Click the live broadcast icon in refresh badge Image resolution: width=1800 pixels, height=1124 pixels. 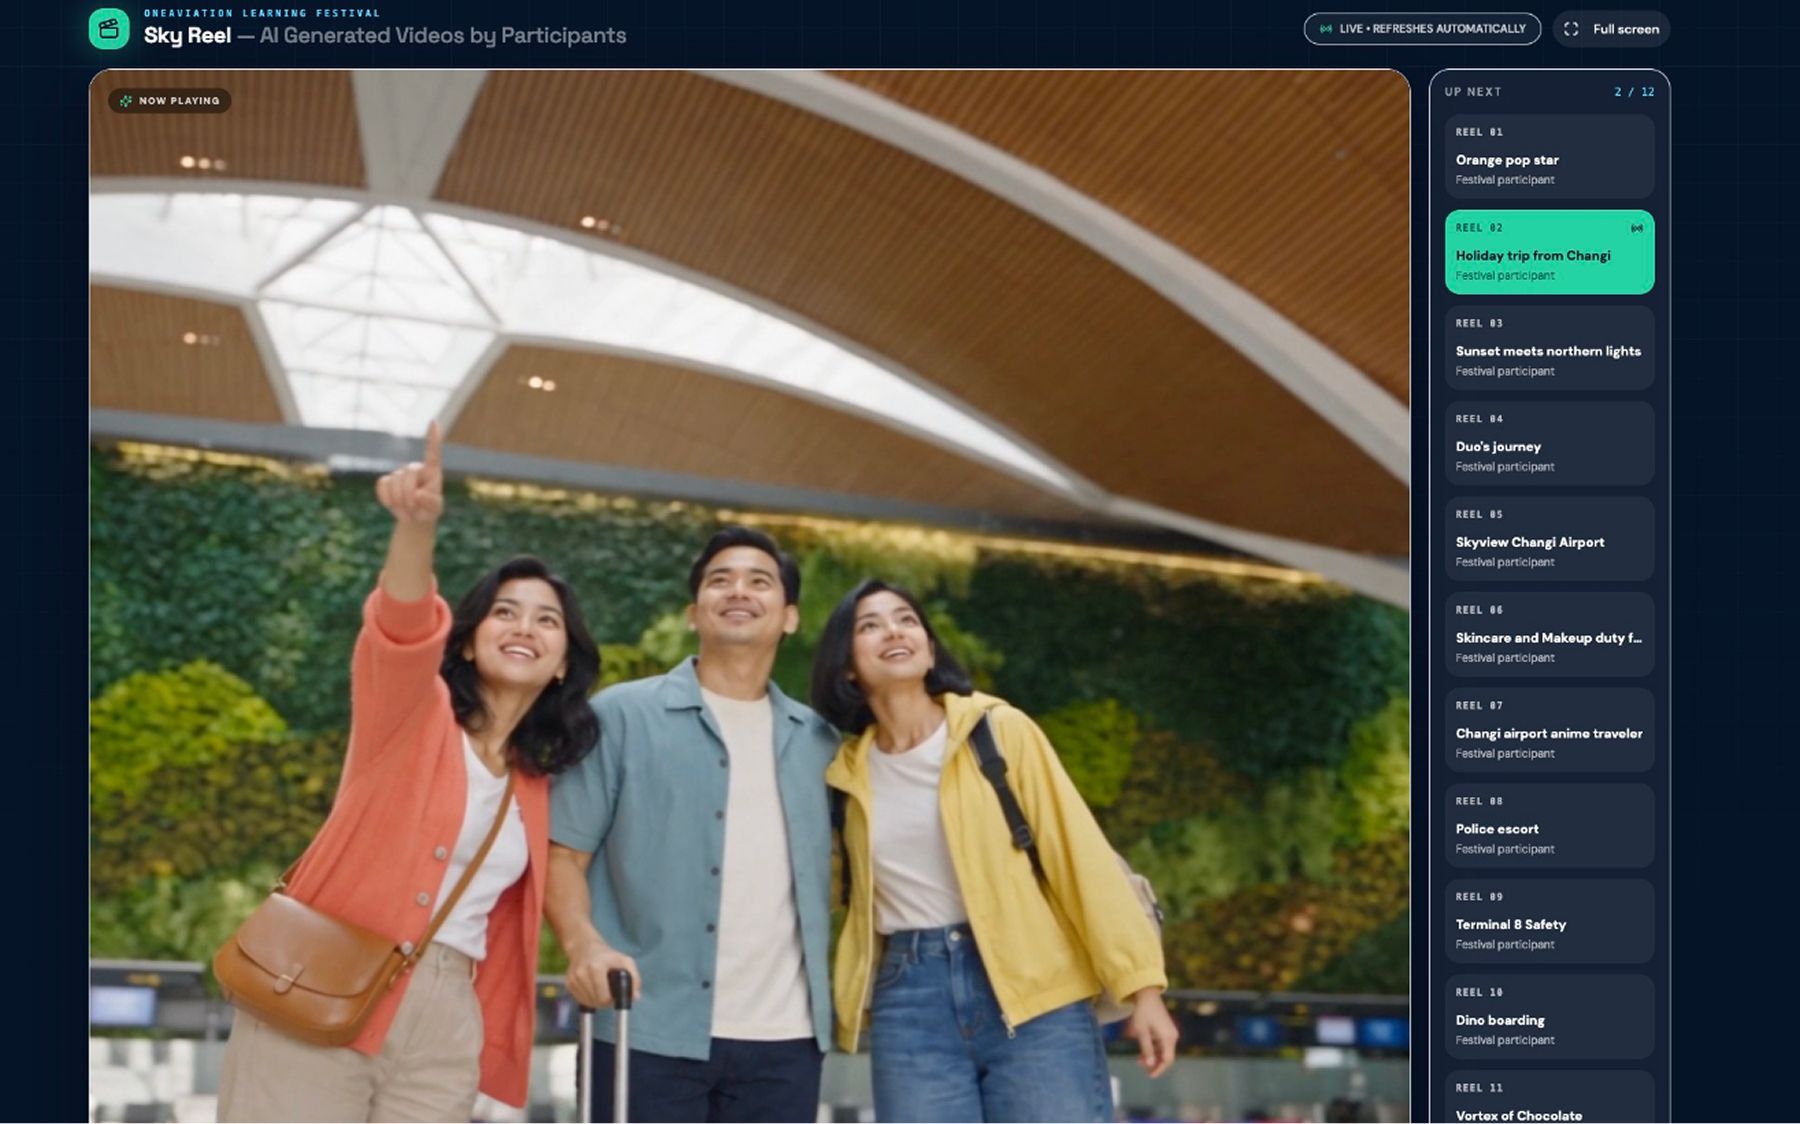tap(1326, 29)
